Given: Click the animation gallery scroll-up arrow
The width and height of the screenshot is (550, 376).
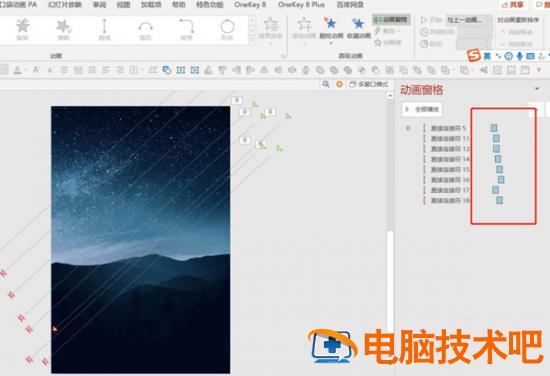Looking at the screenshot, I should [252, 20].
